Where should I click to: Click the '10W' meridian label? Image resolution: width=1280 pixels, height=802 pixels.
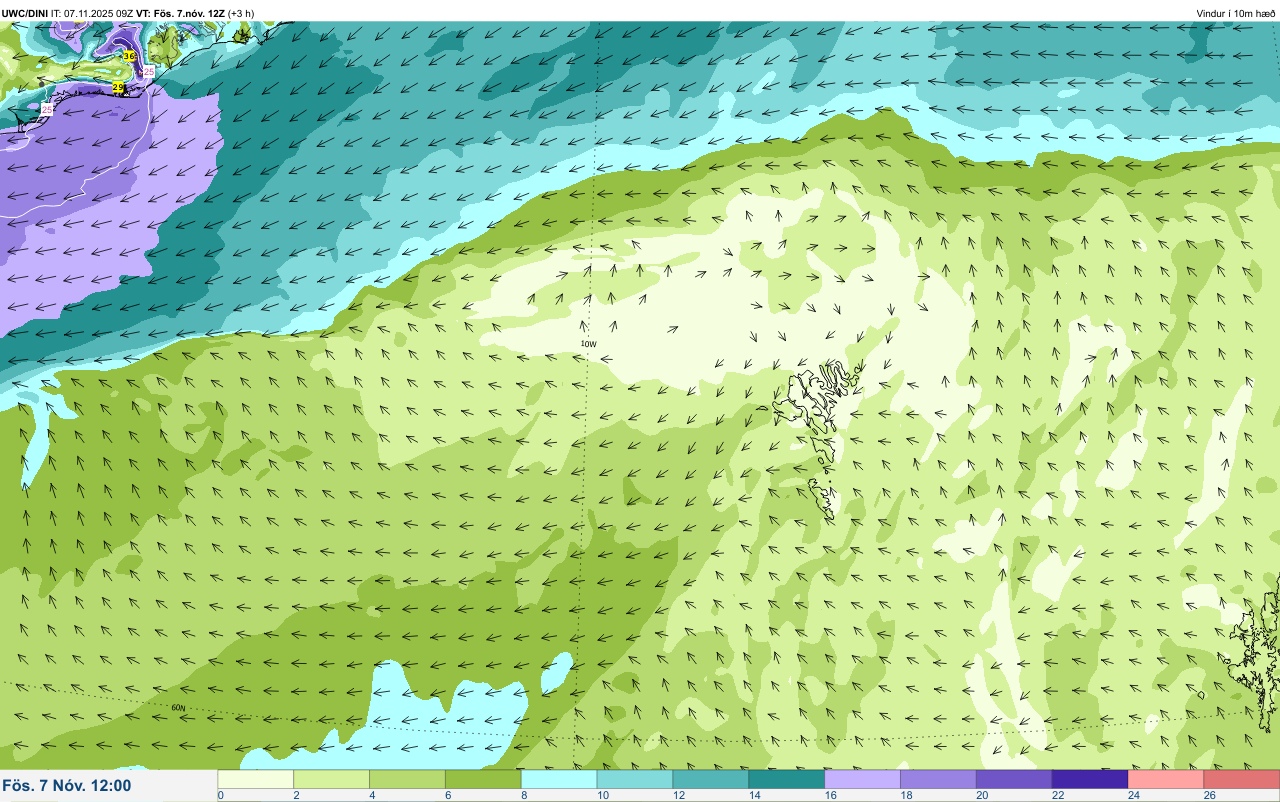589,344
